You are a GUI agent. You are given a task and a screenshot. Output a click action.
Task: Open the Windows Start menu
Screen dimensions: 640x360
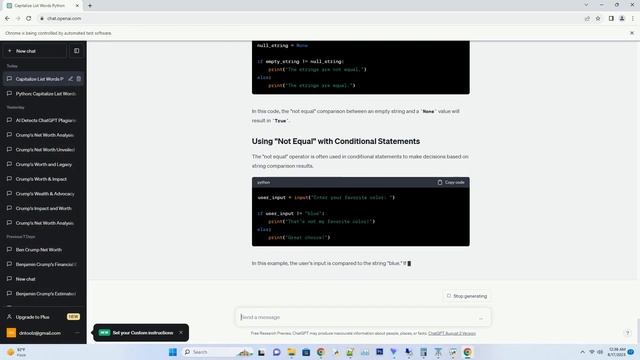(173, 352)
